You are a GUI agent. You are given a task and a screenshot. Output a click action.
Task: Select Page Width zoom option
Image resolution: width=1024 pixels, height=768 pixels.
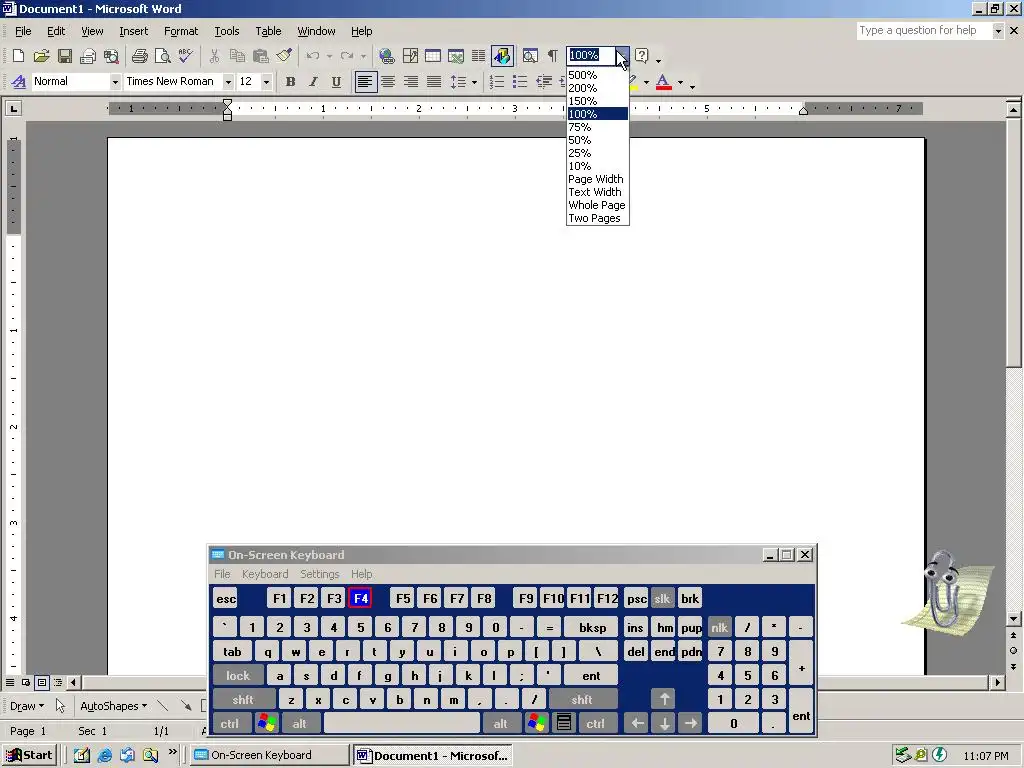[x=598, y=179]
